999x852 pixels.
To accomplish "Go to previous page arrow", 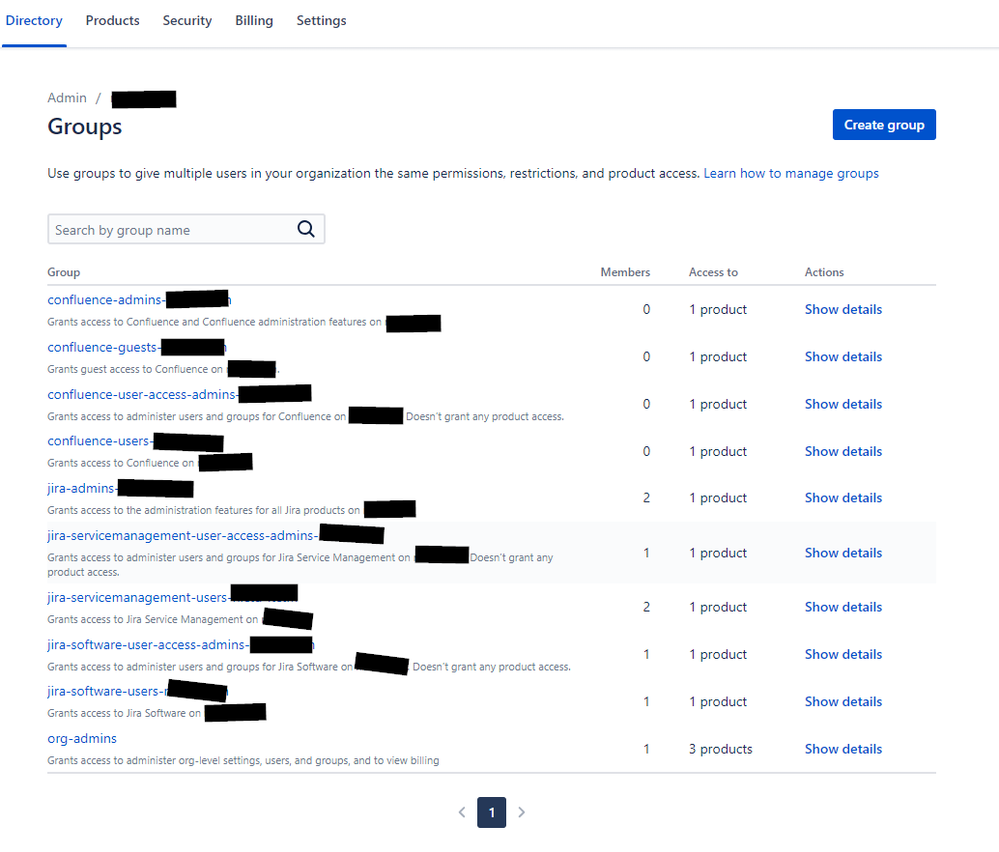I will coord(462,812).
